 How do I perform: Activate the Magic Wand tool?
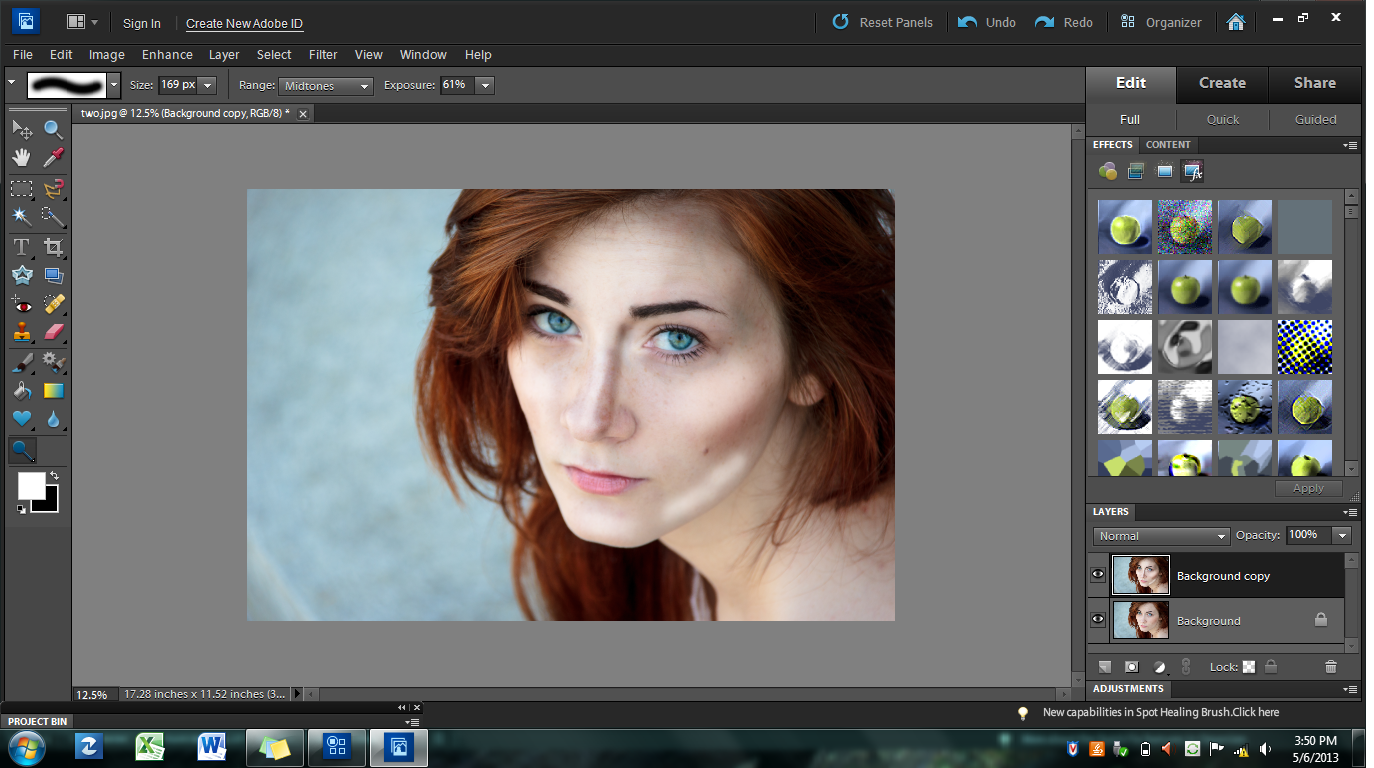pyautogui.click(x=21, y=216)
